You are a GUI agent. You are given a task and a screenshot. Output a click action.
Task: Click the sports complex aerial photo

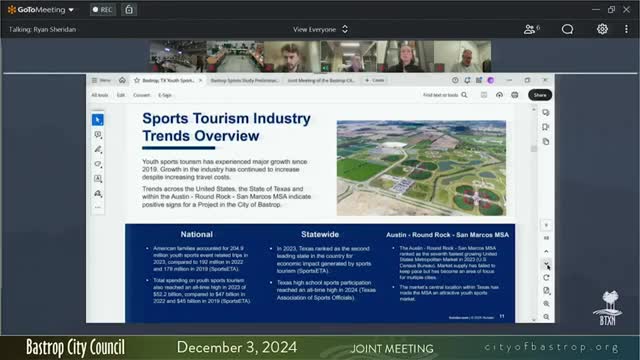tap(421, 168)
